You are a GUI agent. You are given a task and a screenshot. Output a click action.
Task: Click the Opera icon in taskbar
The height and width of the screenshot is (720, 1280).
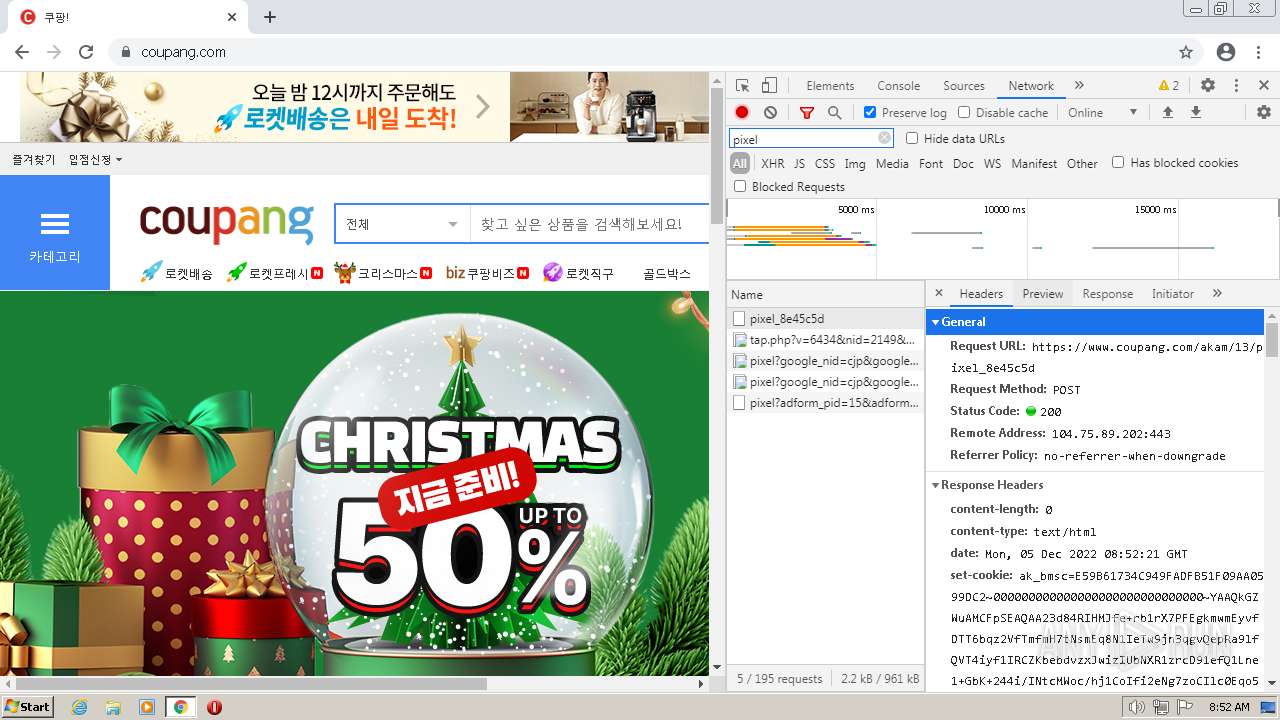pyautogui.click(x=214, y=707)
